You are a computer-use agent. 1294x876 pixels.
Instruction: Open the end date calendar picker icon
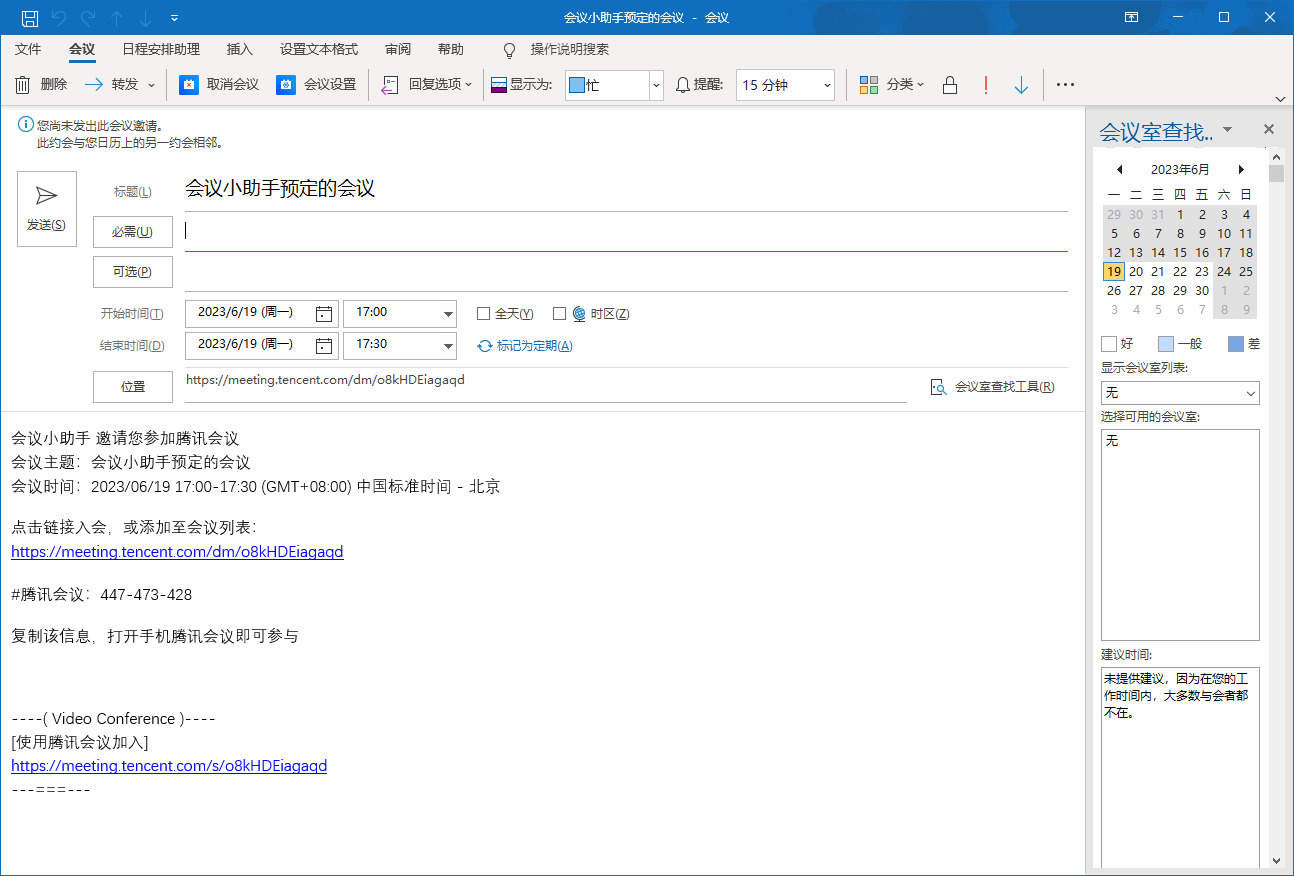click(x=324, y=345)
